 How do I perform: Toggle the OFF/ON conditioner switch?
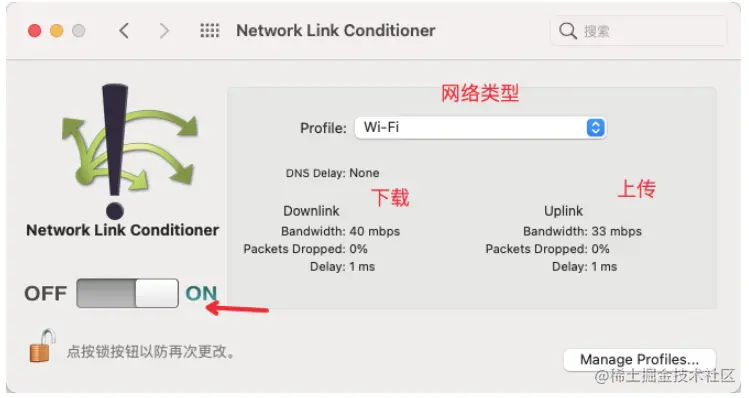point(128,293)
